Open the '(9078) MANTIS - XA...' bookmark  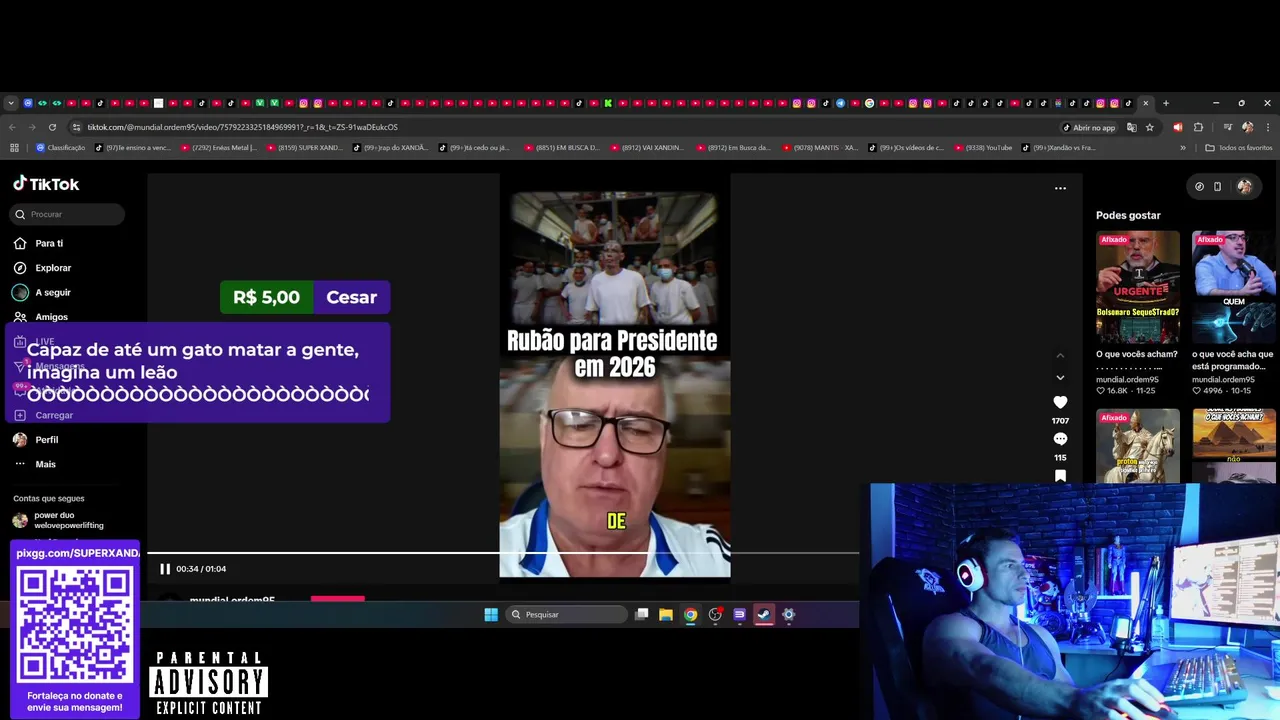819,148
